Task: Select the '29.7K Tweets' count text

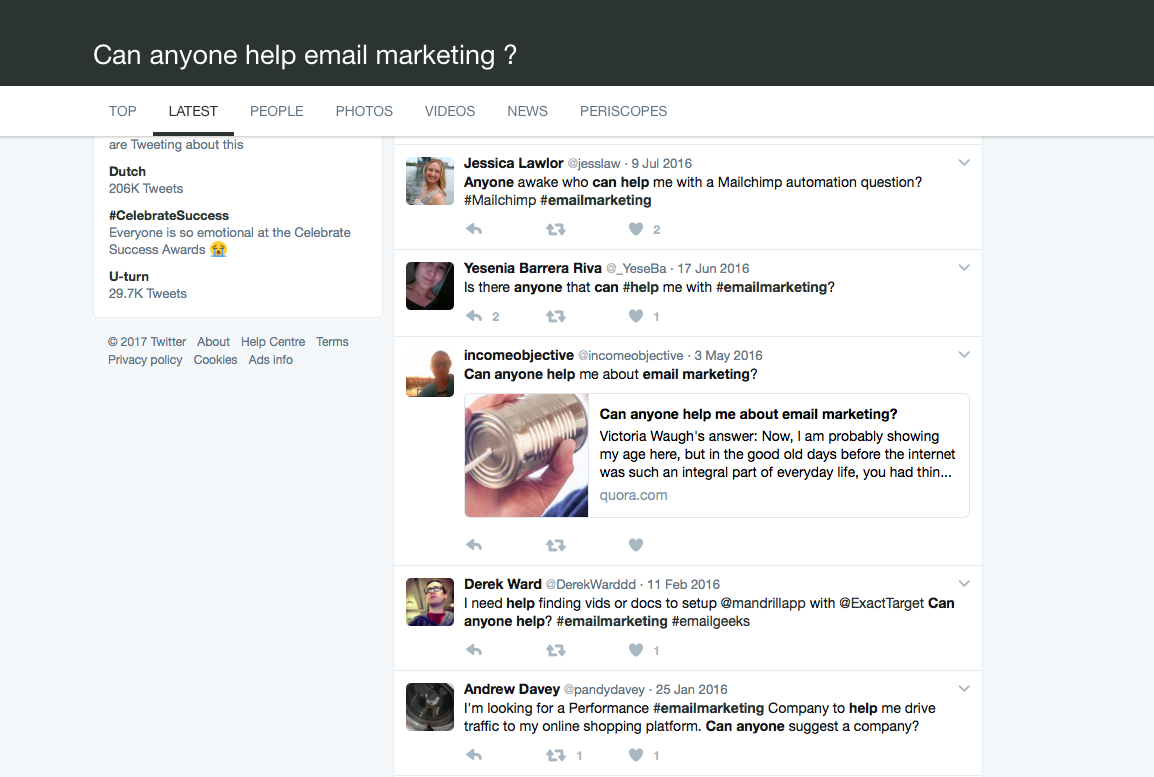Action: click(148, 294)
